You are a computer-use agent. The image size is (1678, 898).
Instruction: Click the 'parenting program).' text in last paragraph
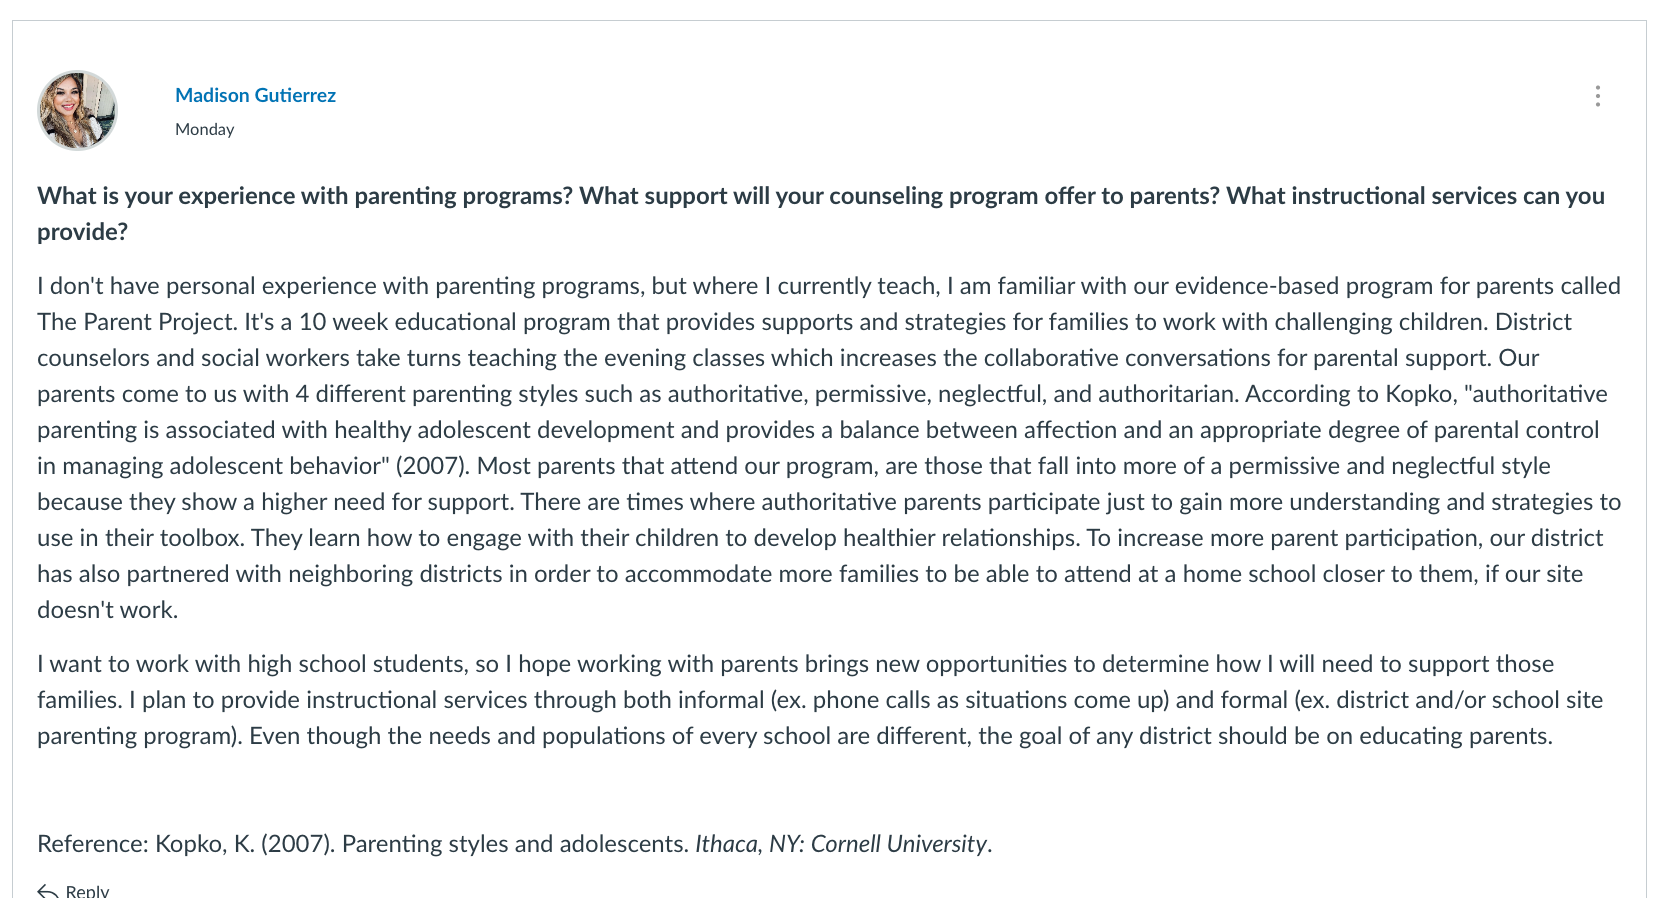[x=140, y=736]
